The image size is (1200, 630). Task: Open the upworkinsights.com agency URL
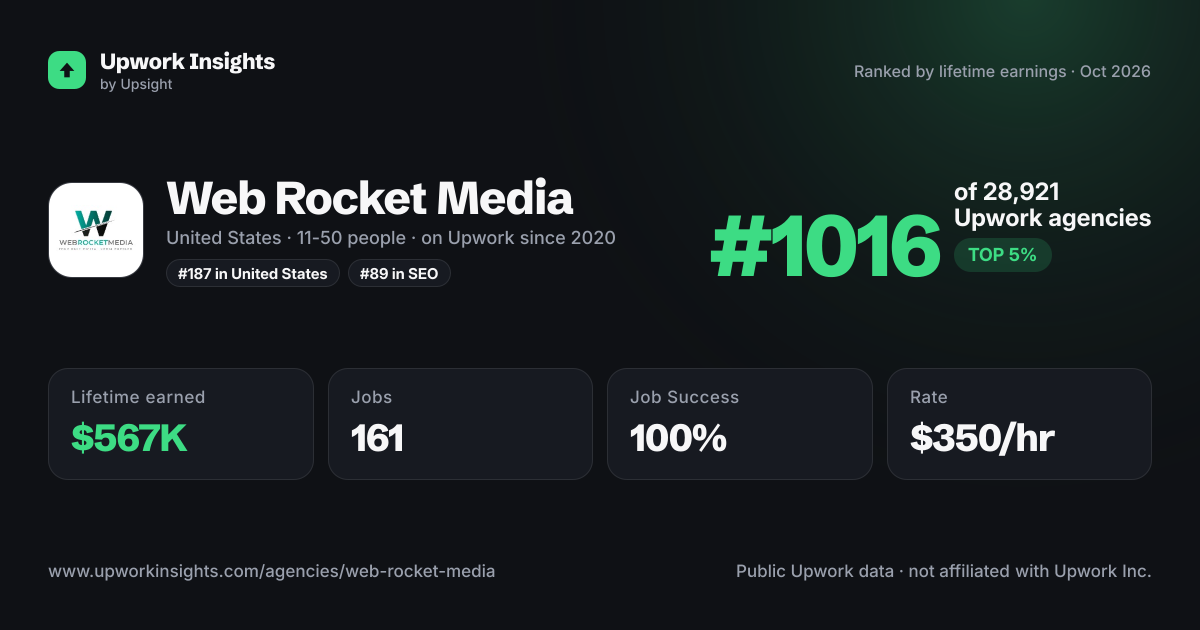(271, 572)
